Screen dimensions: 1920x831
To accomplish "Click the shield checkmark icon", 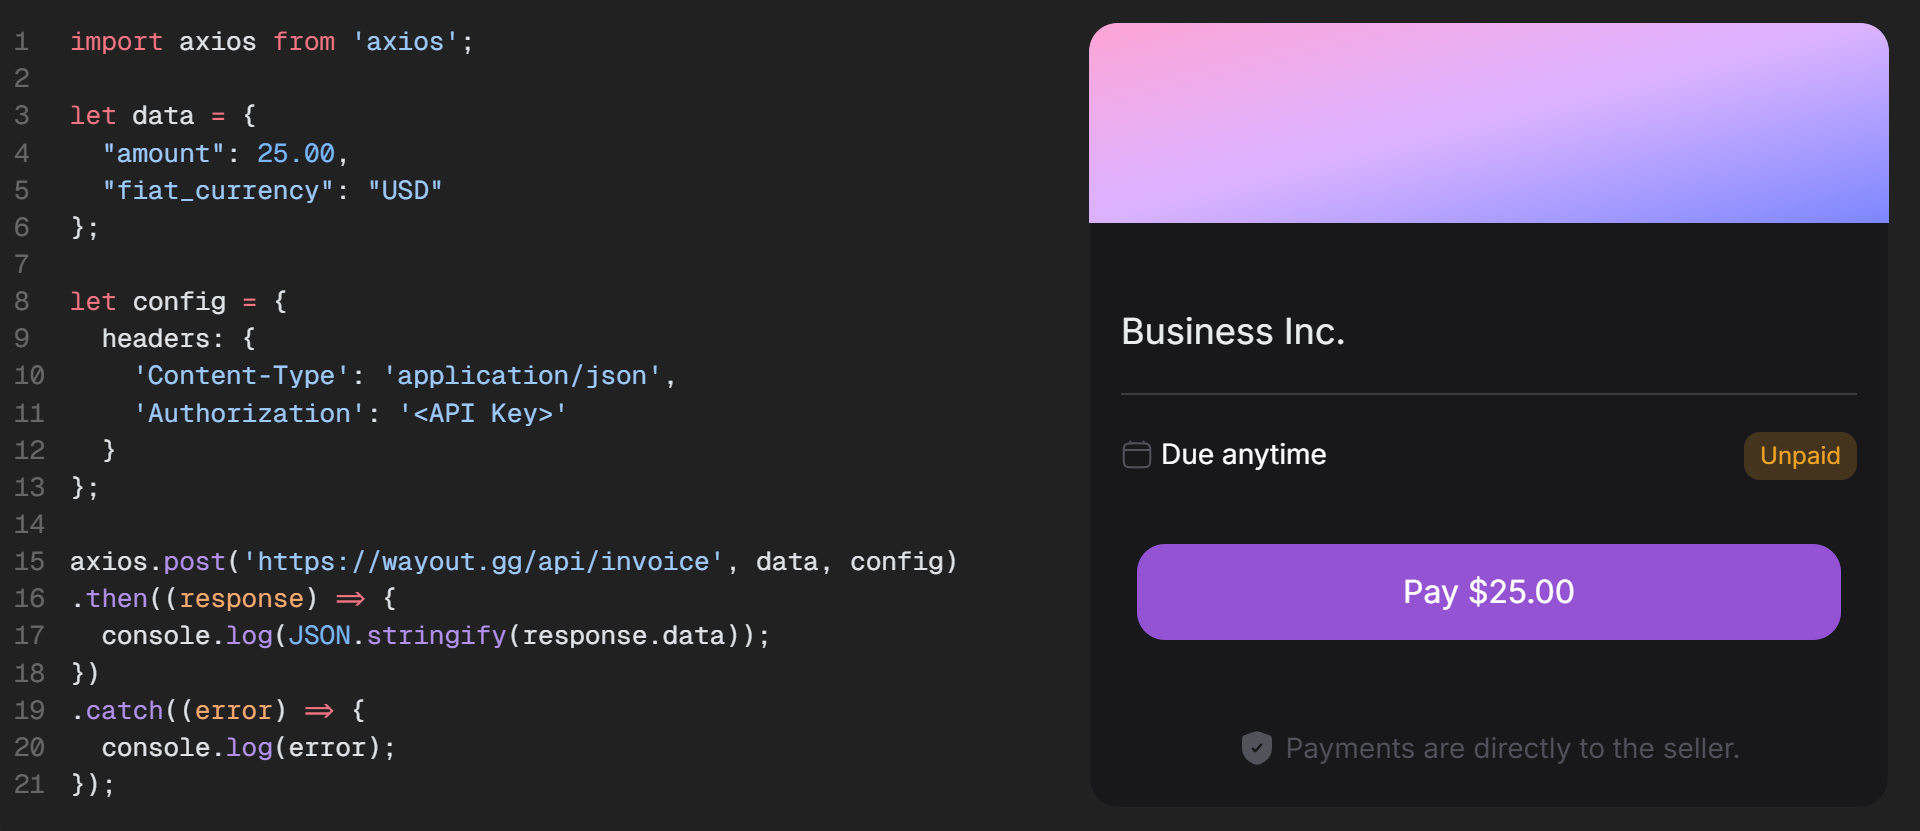I will pyautogui.click(x=1256, y=748).
